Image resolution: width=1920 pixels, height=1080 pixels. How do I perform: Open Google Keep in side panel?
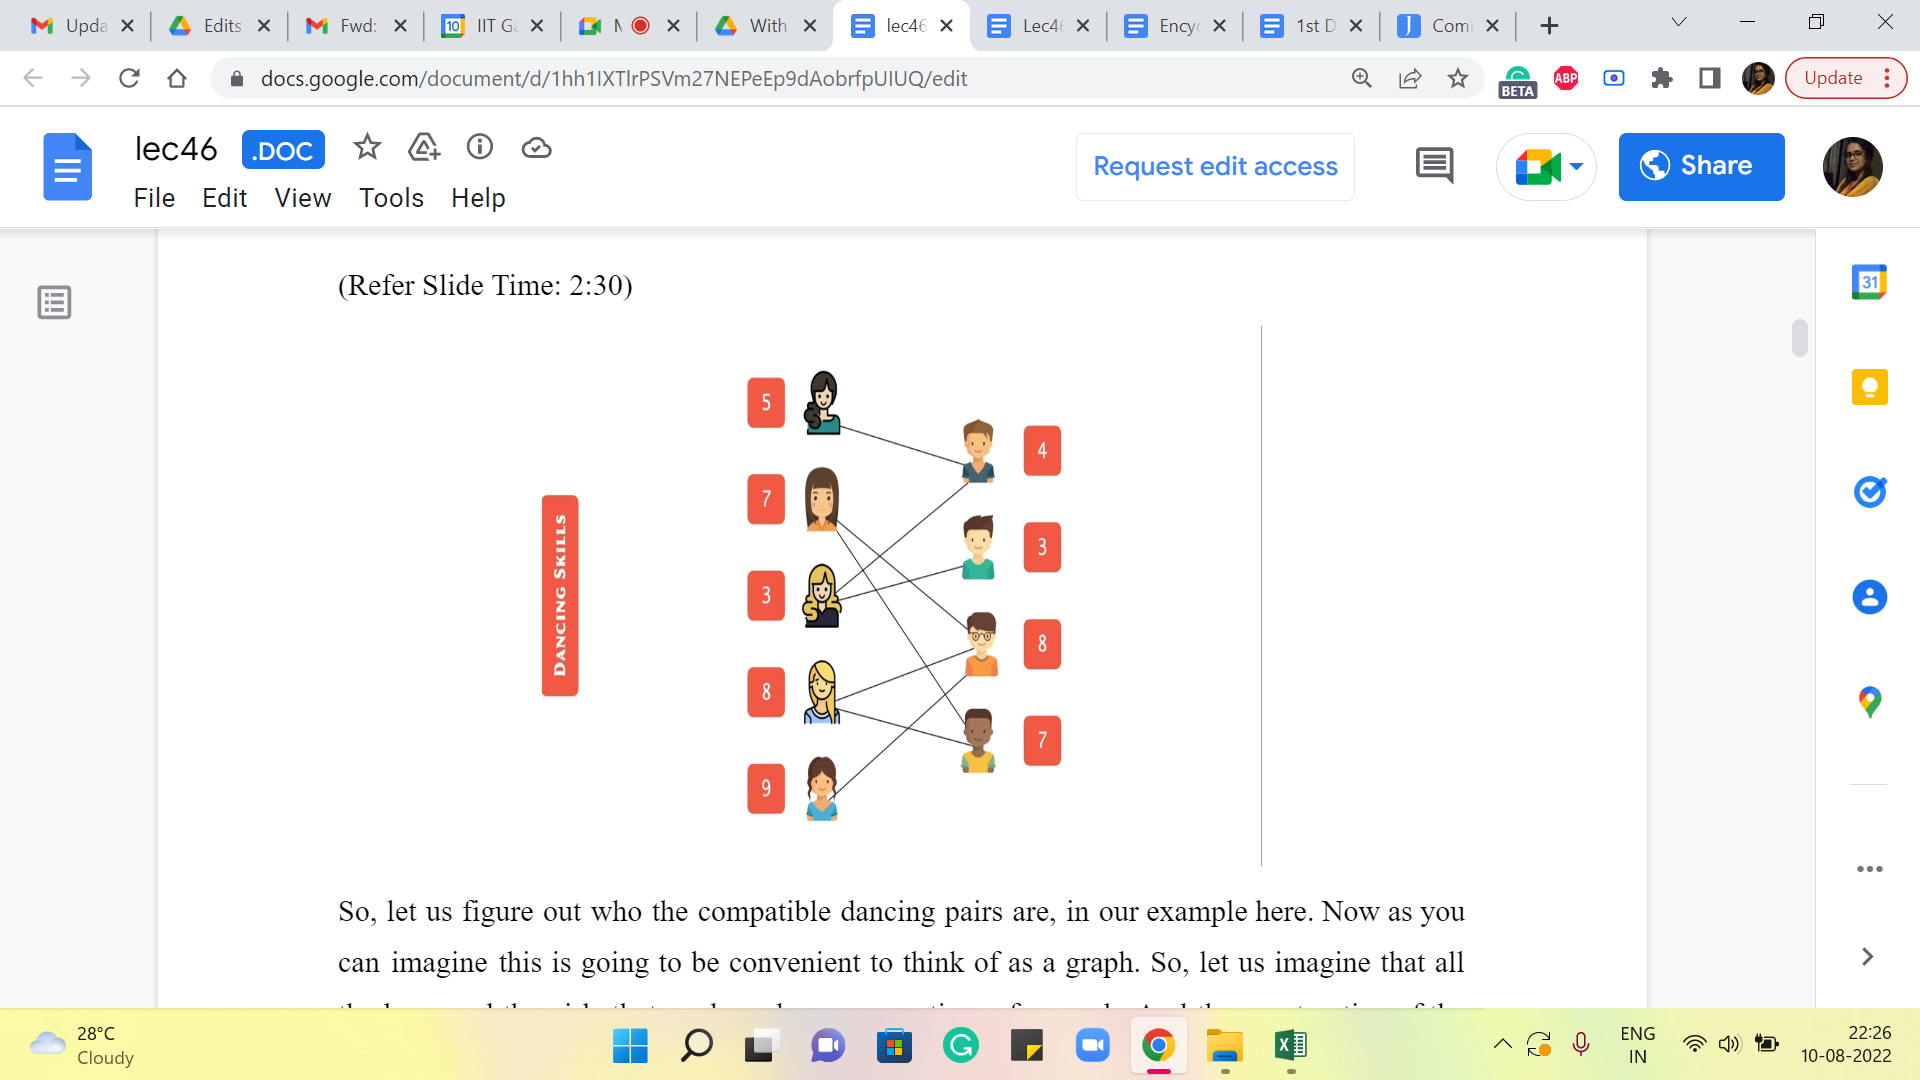click(x=1869, y=387)
